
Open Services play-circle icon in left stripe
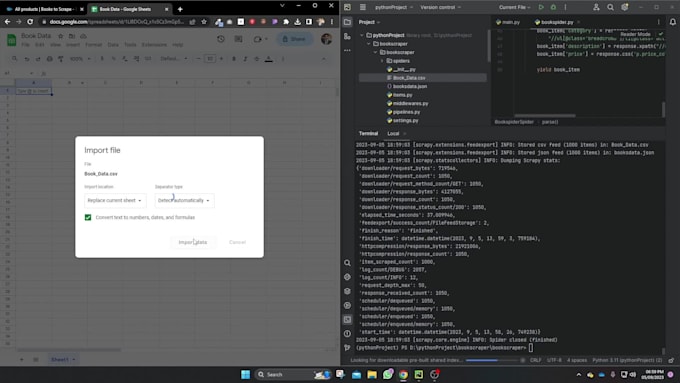pos(347,305)
